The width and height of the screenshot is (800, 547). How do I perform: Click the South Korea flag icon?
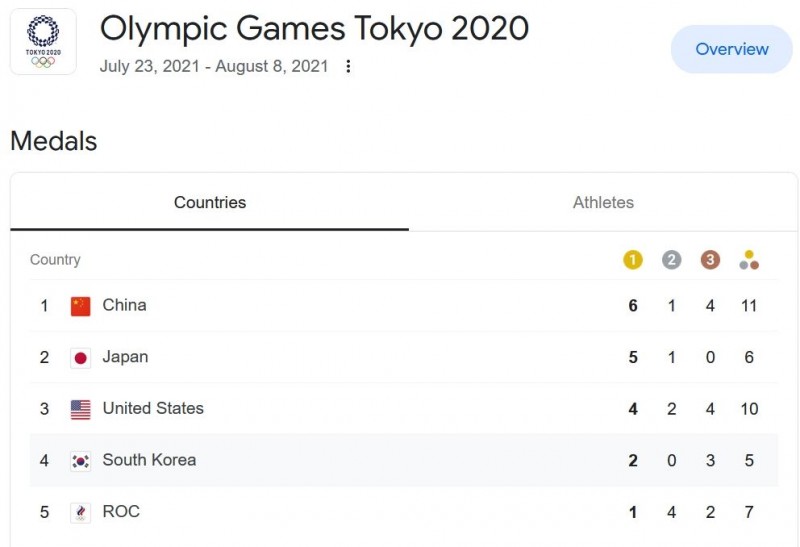tap(81, 461)
